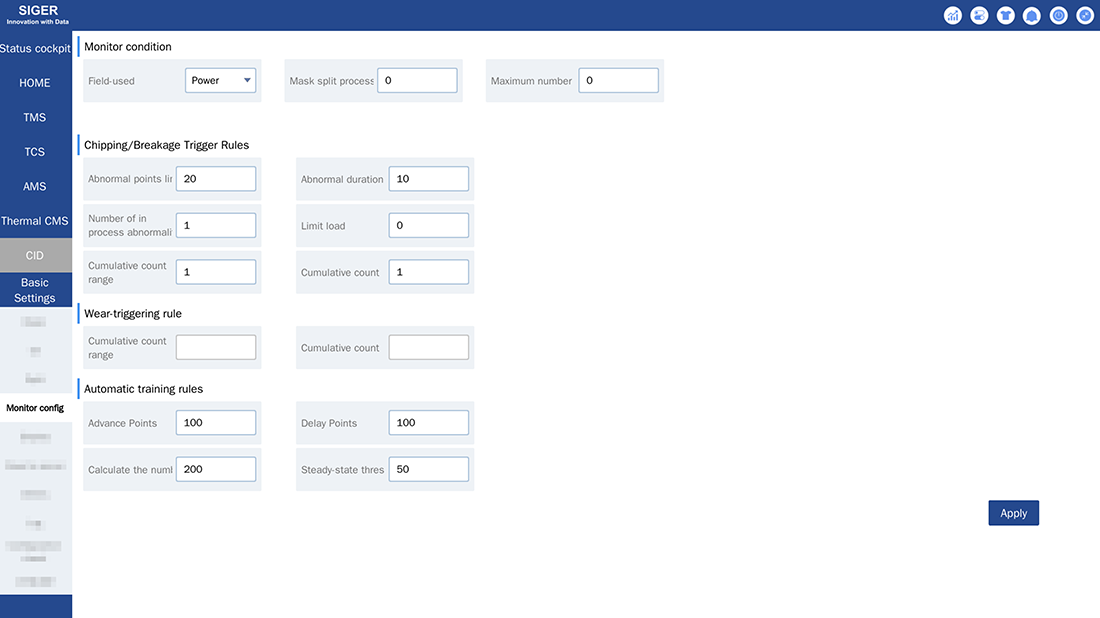Click empty Wear-triggering Cumulative count field

point(429,347)
